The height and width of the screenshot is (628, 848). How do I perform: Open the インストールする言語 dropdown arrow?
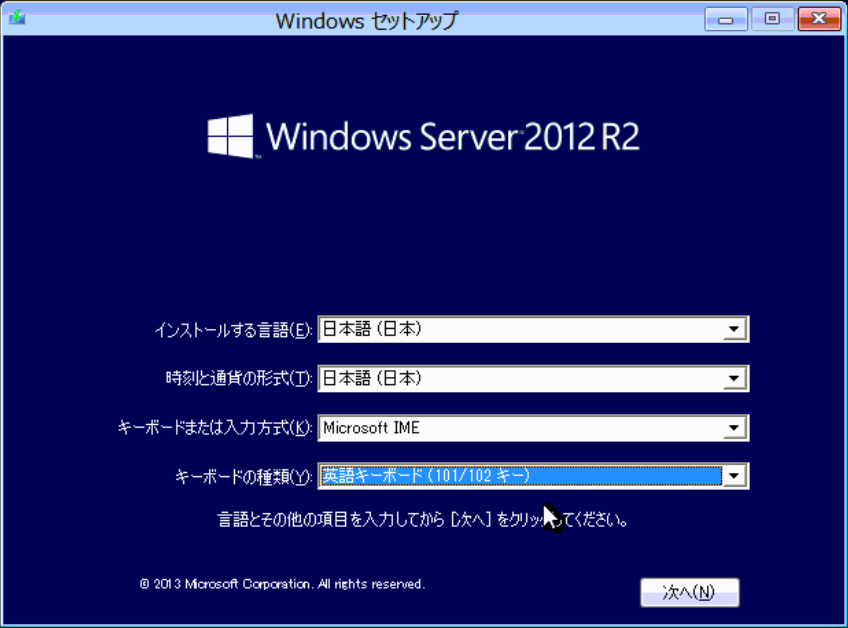coord(734,329)
